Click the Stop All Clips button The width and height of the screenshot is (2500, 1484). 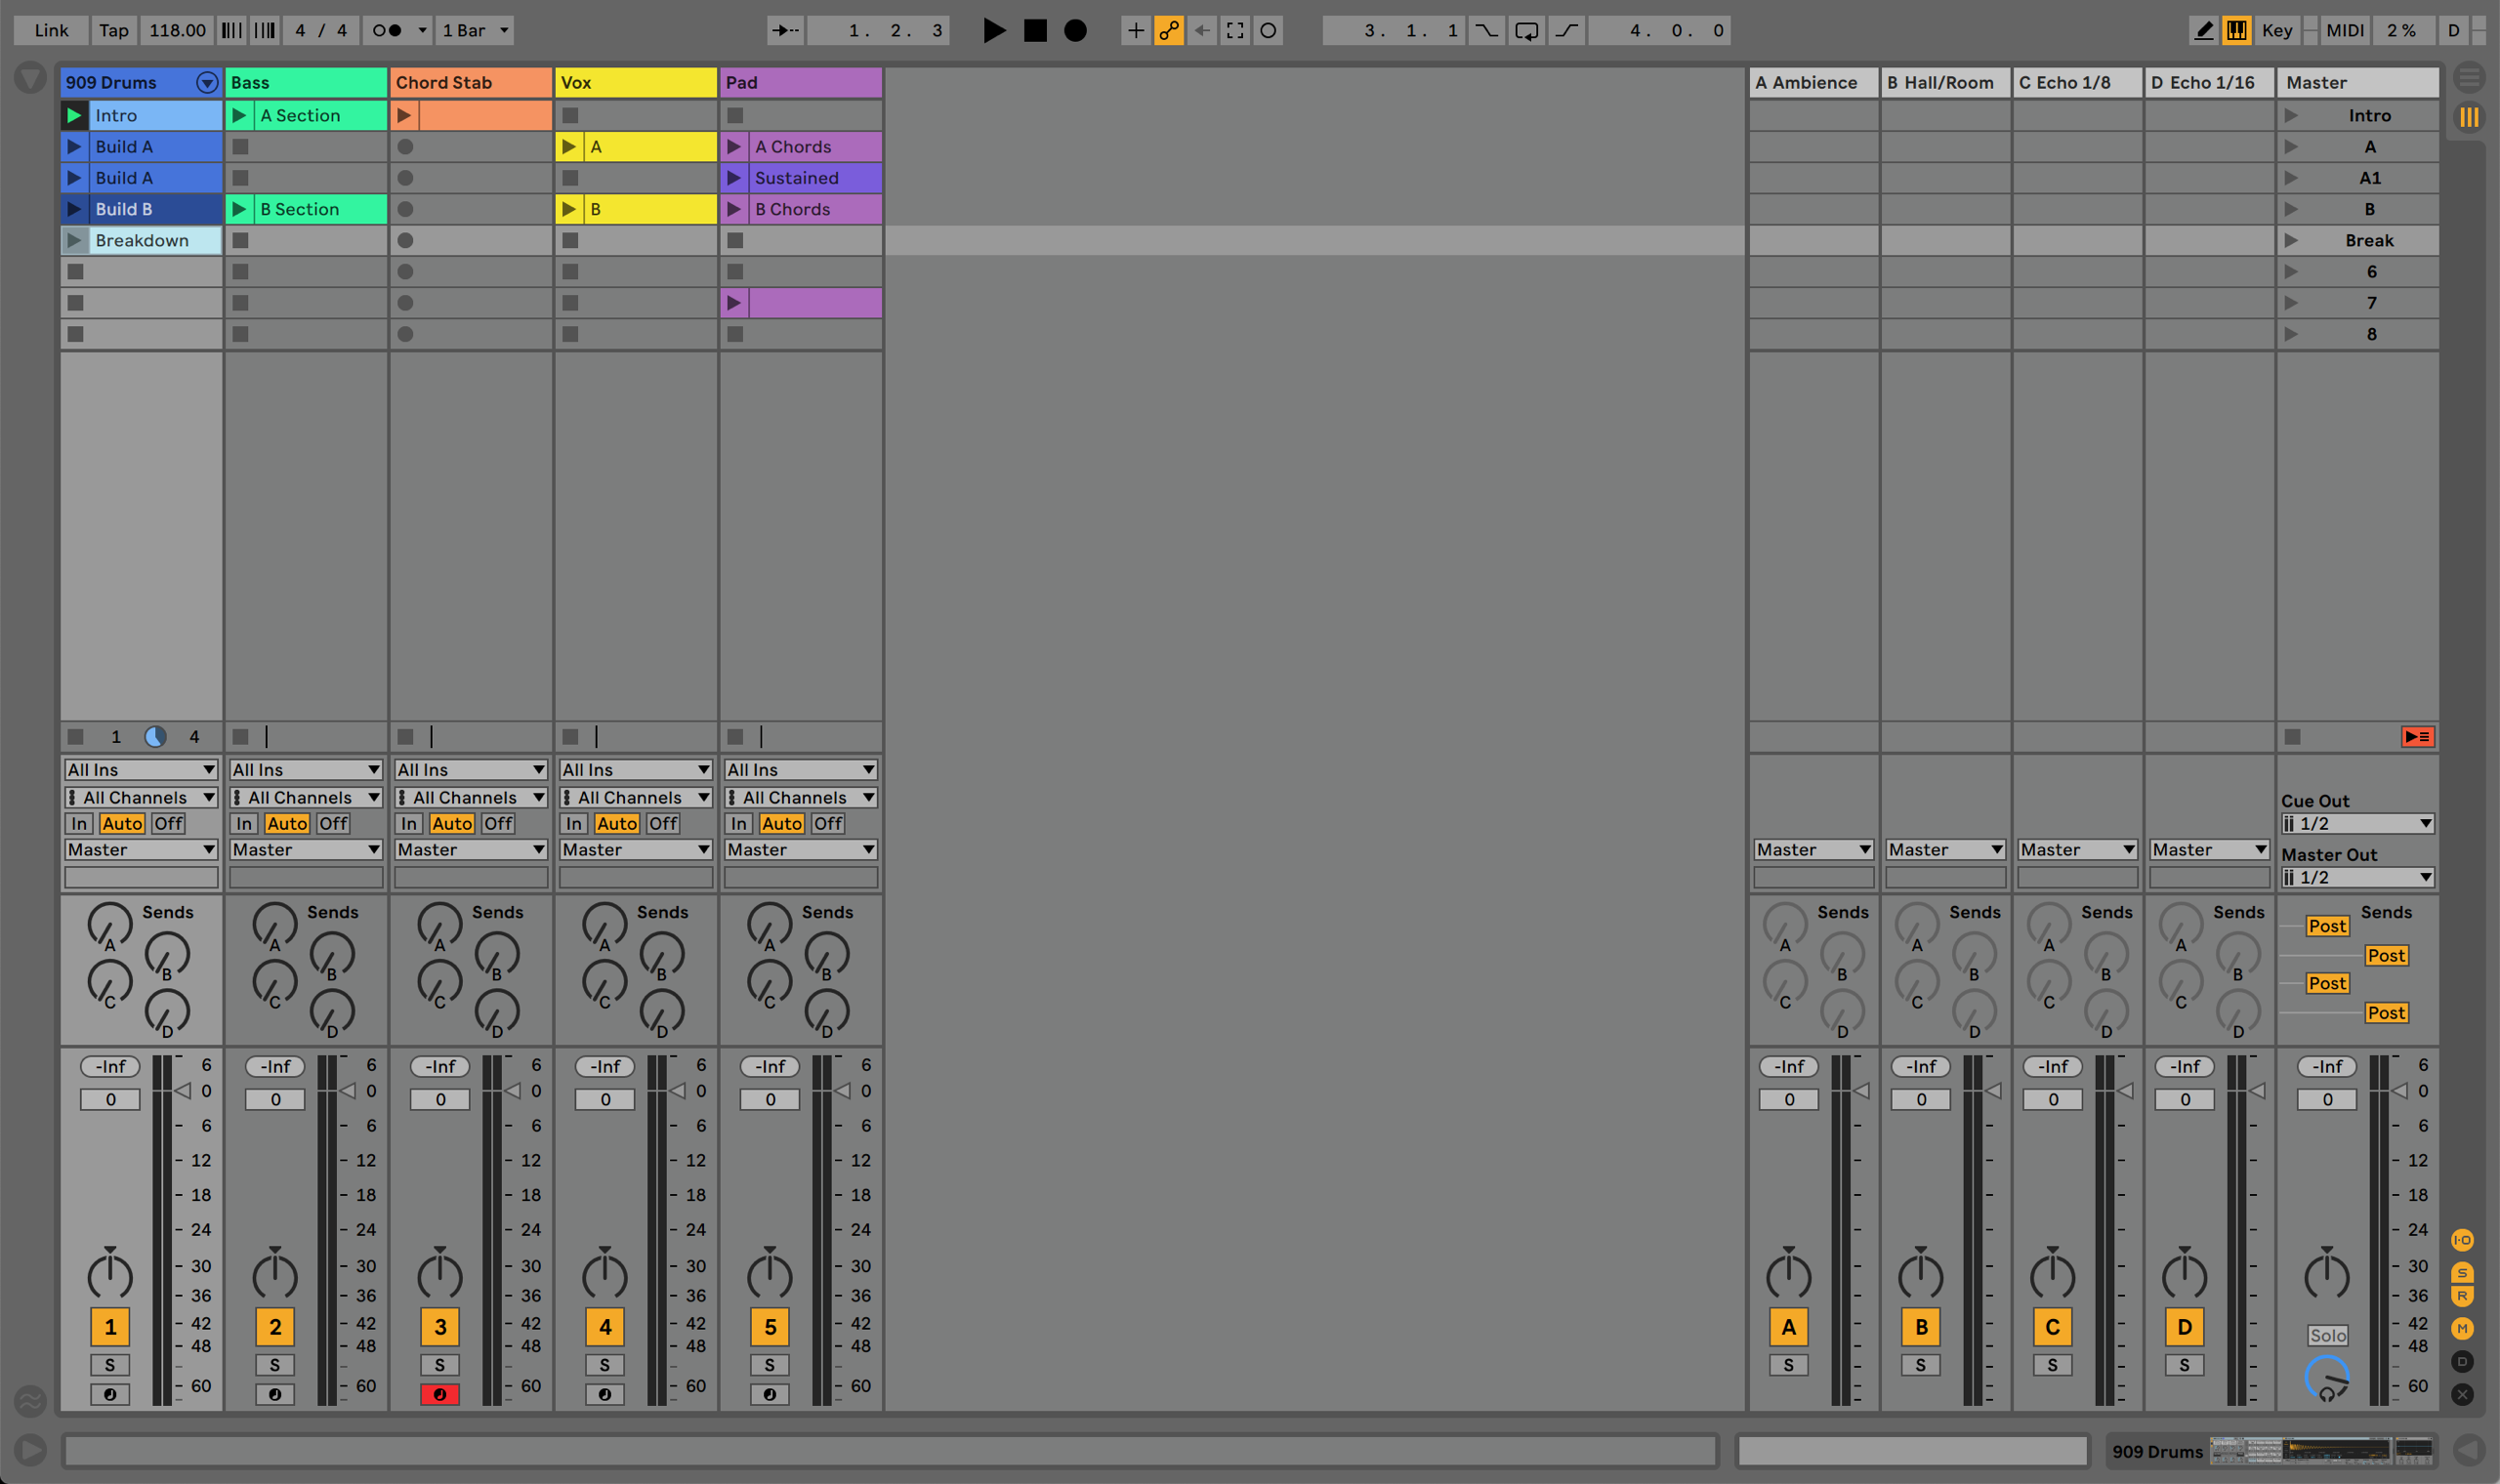pyautogui.click(x=2293, y=737)
